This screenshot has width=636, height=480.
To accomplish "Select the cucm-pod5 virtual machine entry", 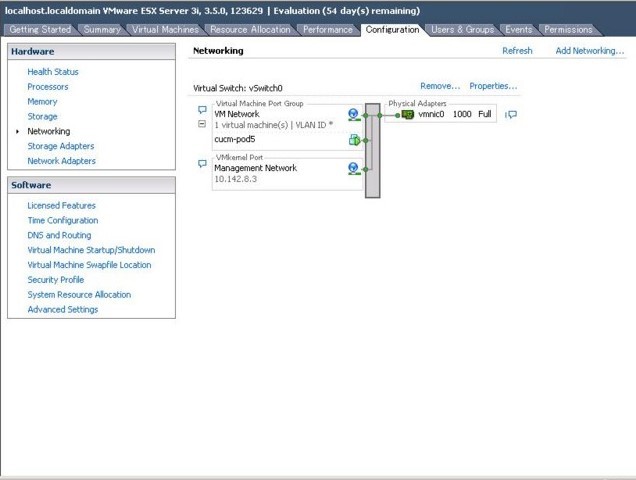I will tap(235, 139).
